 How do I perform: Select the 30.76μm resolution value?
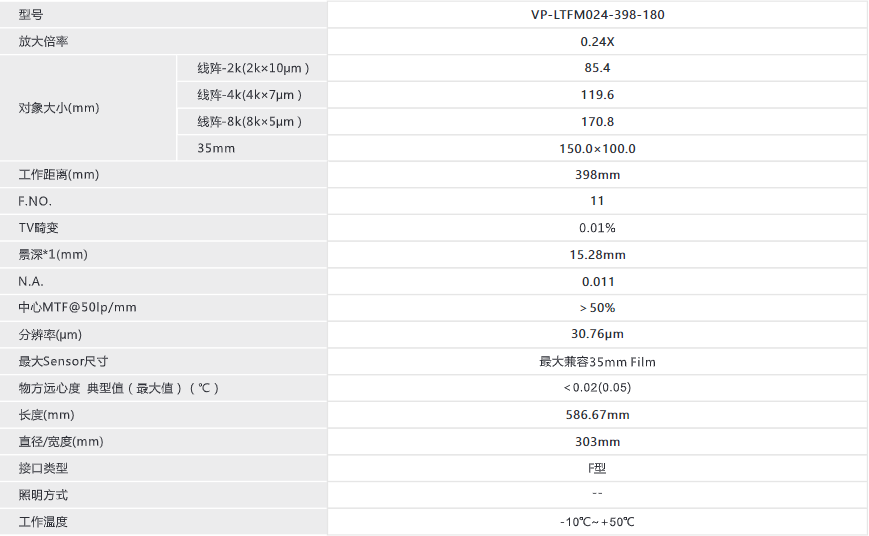pyautogui.click(x=597, y=334)
